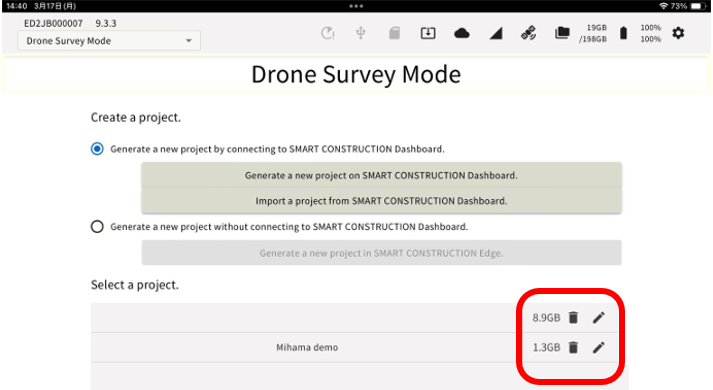The image size is (713, 390).
Task: Click the refresh warning icon in toolbar
Action: [327, 33]
